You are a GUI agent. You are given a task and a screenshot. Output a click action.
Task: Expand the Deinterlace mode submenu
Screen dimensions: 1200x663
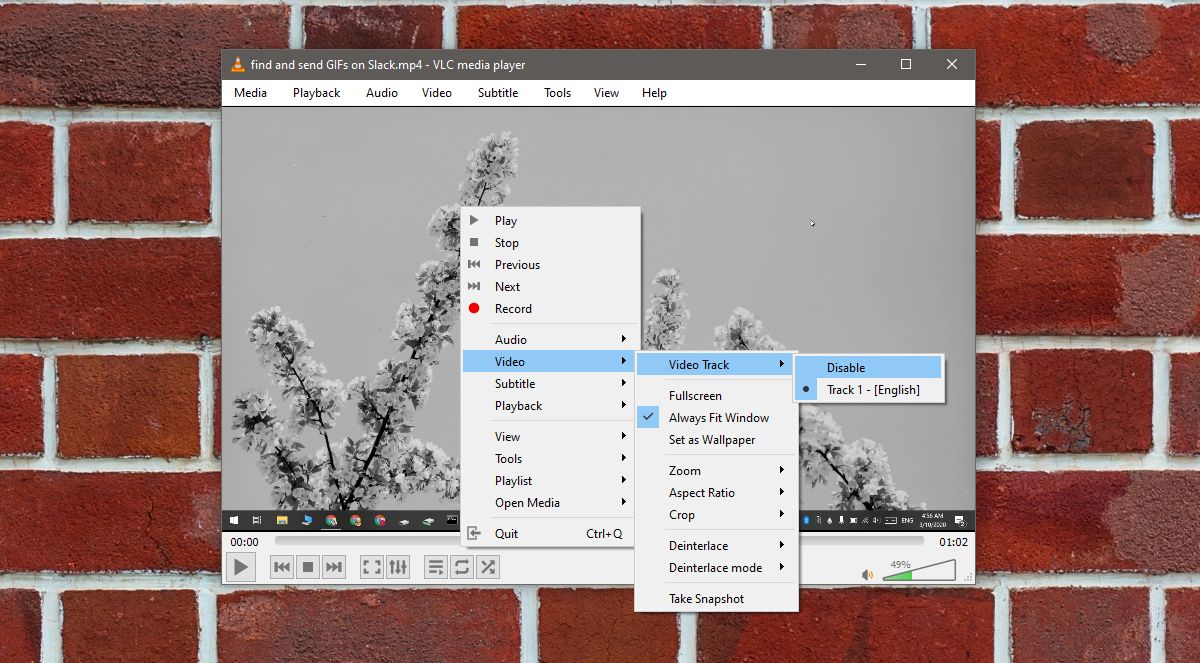pyautogui.click(x=717, y=568)
